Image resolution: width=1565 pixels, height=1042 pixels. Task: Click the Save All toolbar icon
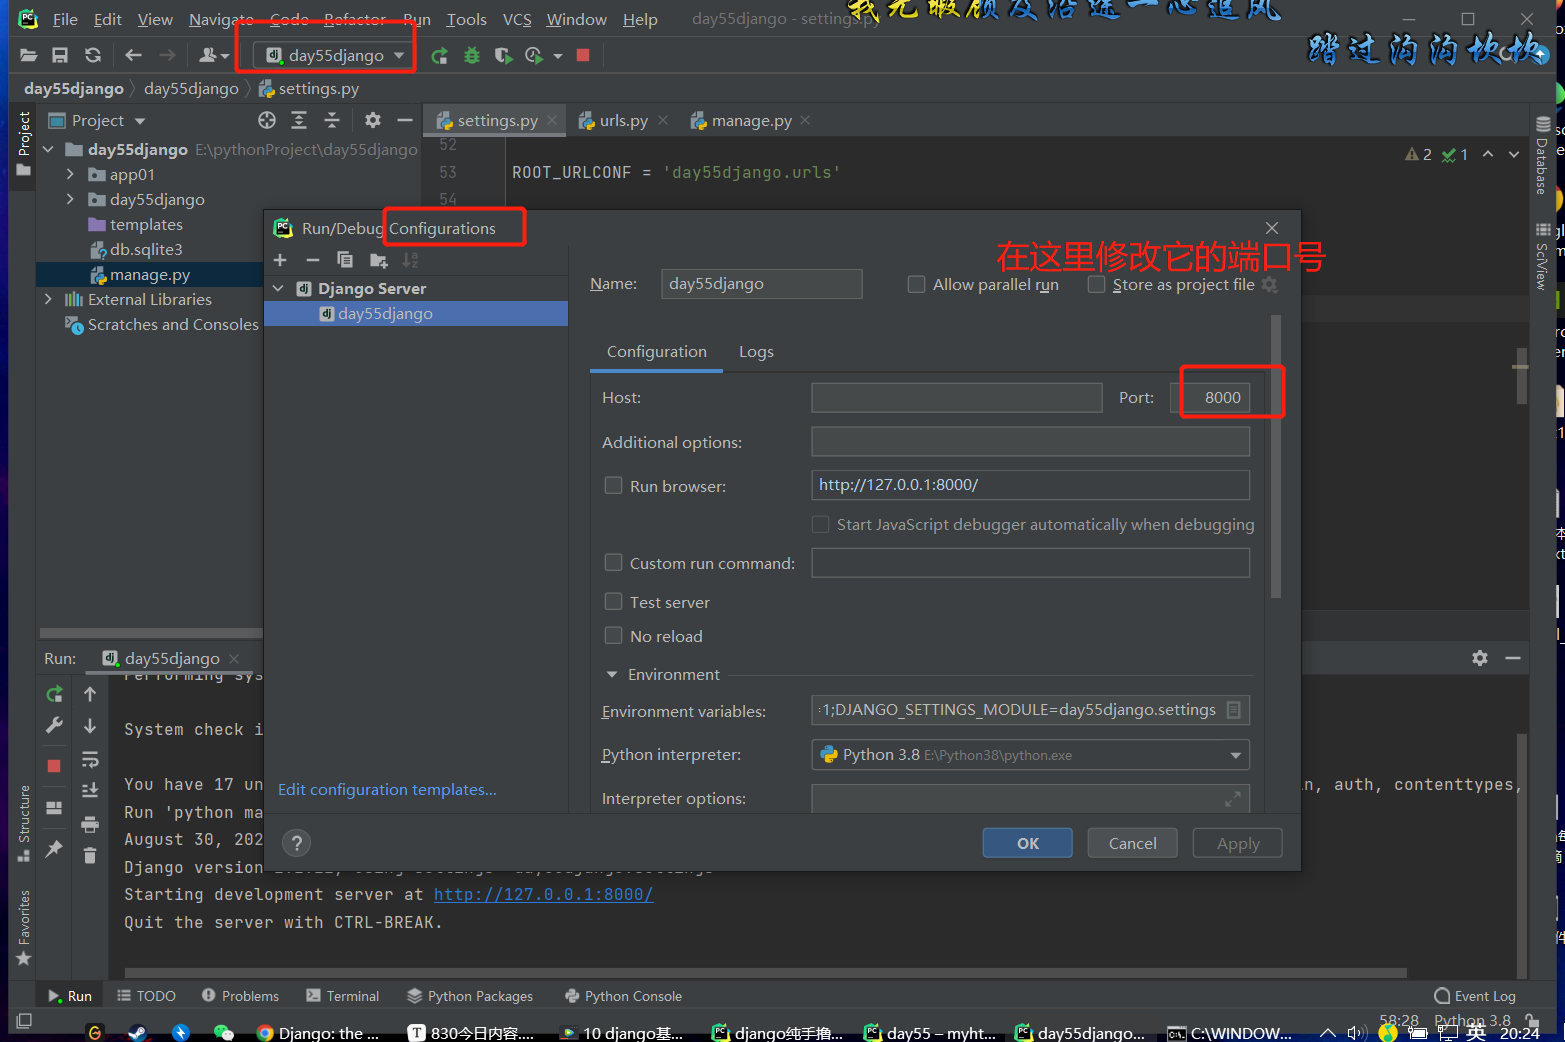click(x=60, y=55)
